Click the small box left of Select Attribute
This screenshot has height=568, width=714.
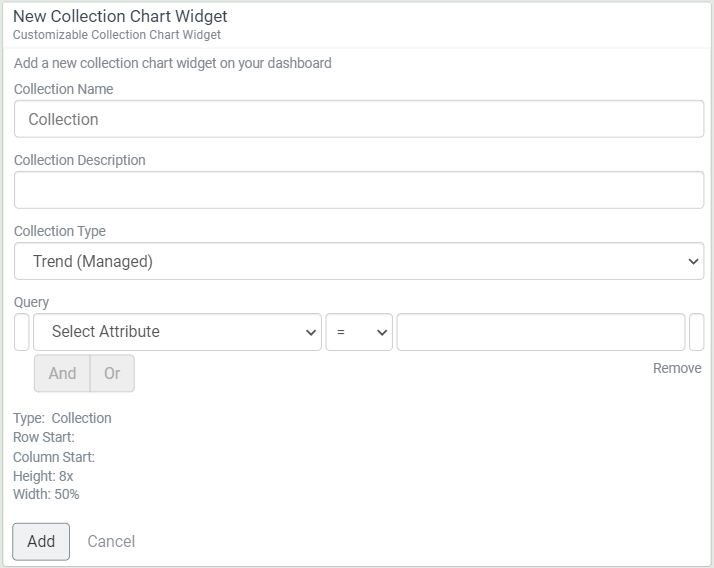click(22, 332)
